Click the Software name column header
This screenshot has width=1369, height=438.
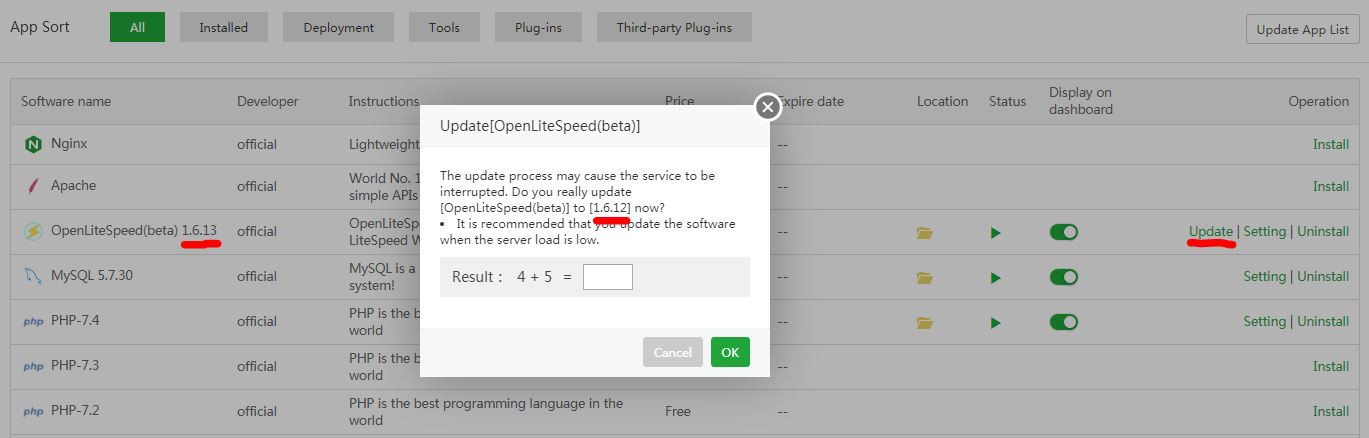pos(66,101)
